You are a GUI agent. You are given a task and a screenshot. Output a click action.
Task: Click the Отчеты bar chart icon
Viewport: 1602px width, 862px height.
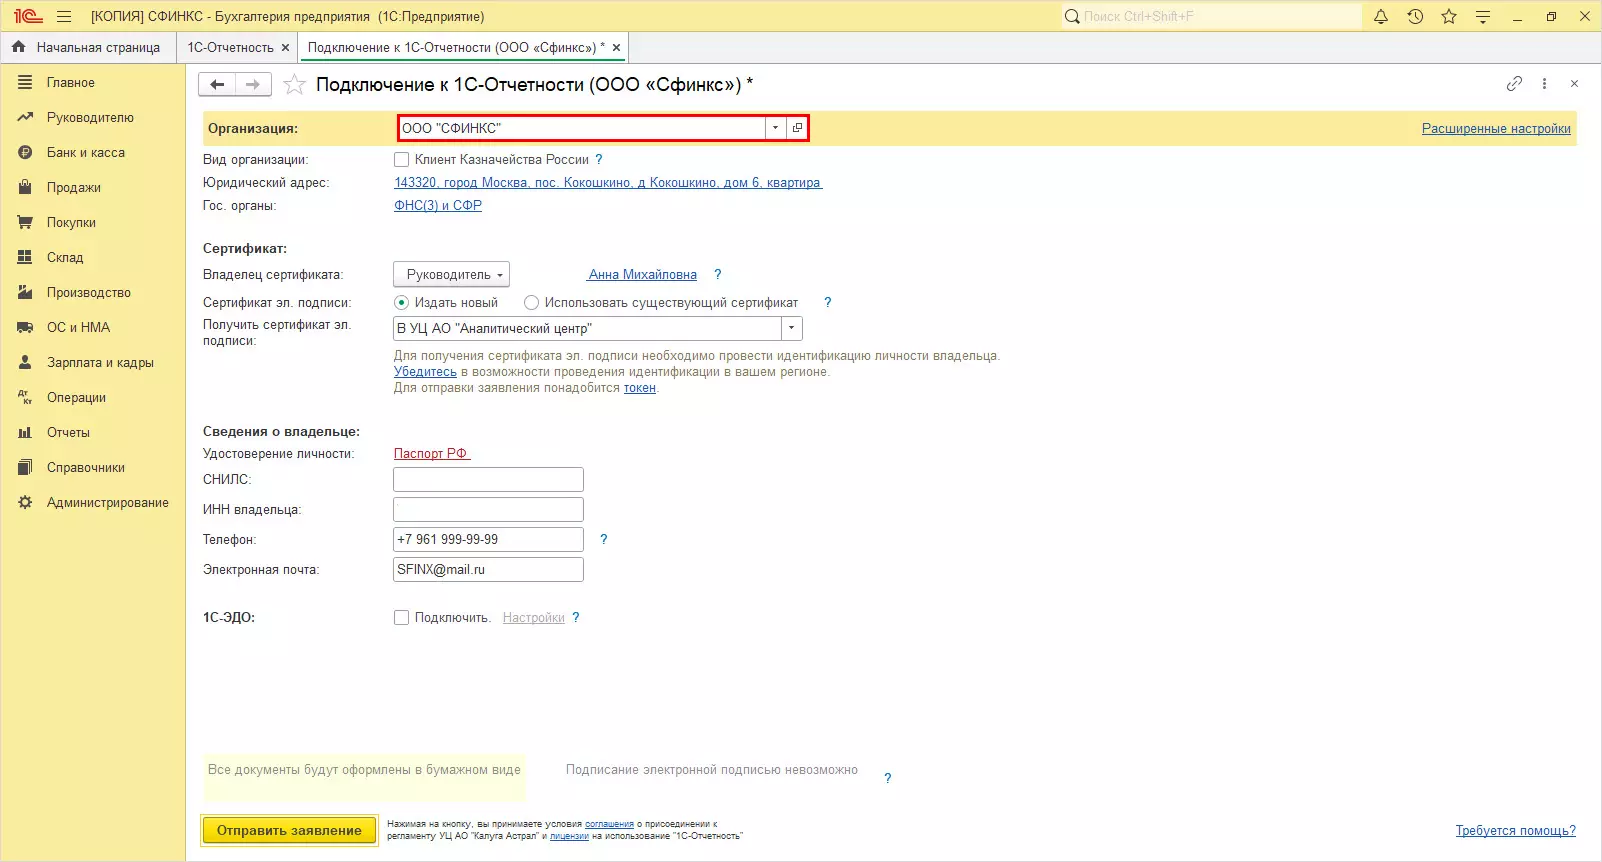pyautogui.click(x=25, y=432)
